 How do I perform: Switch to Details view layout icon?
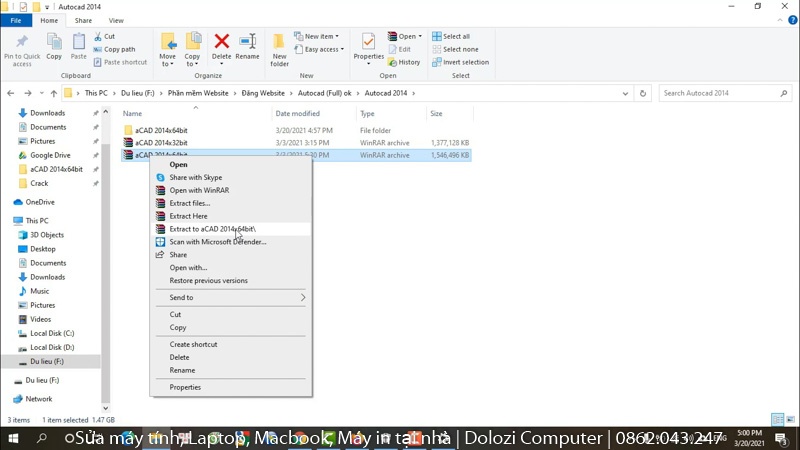point(778,419)
